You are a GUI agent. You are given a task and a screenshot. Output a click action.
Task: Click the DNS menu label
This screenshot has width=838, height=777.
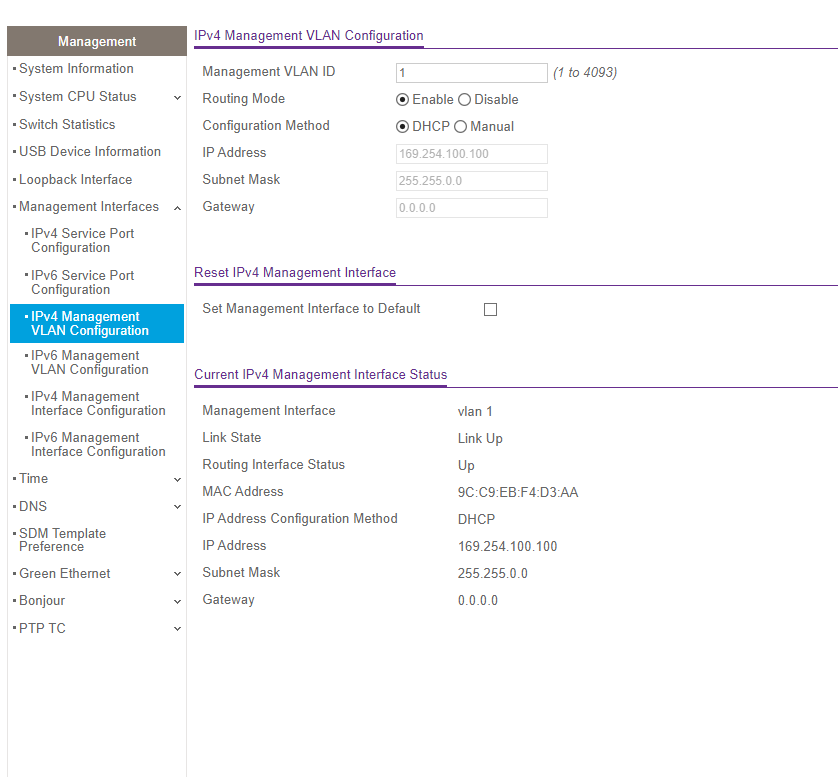33,506
